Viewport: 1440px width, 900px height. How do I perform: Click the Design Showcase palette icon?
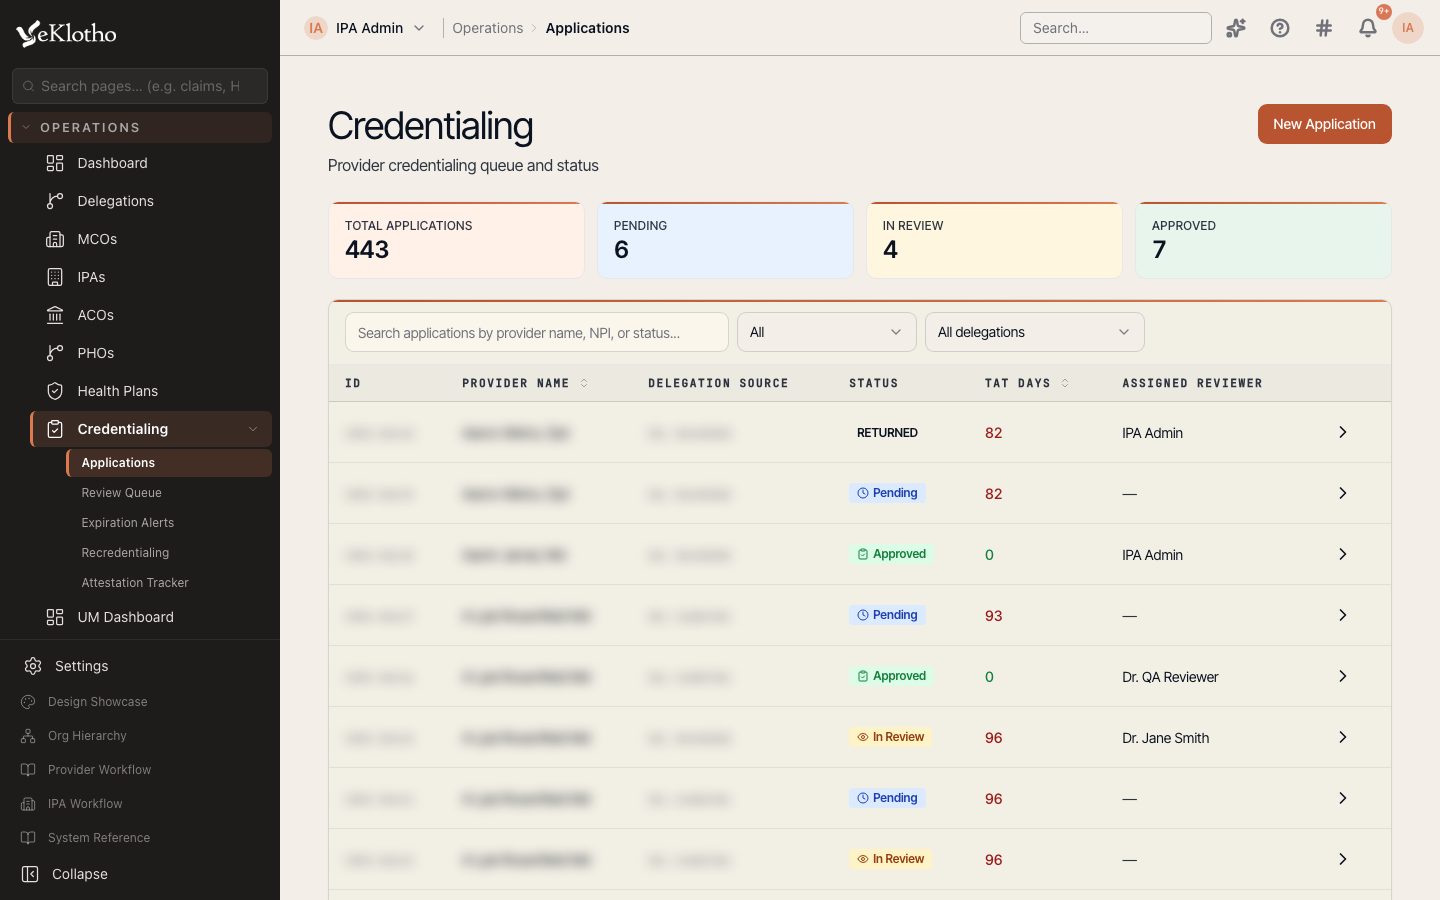tap(28, 702)
